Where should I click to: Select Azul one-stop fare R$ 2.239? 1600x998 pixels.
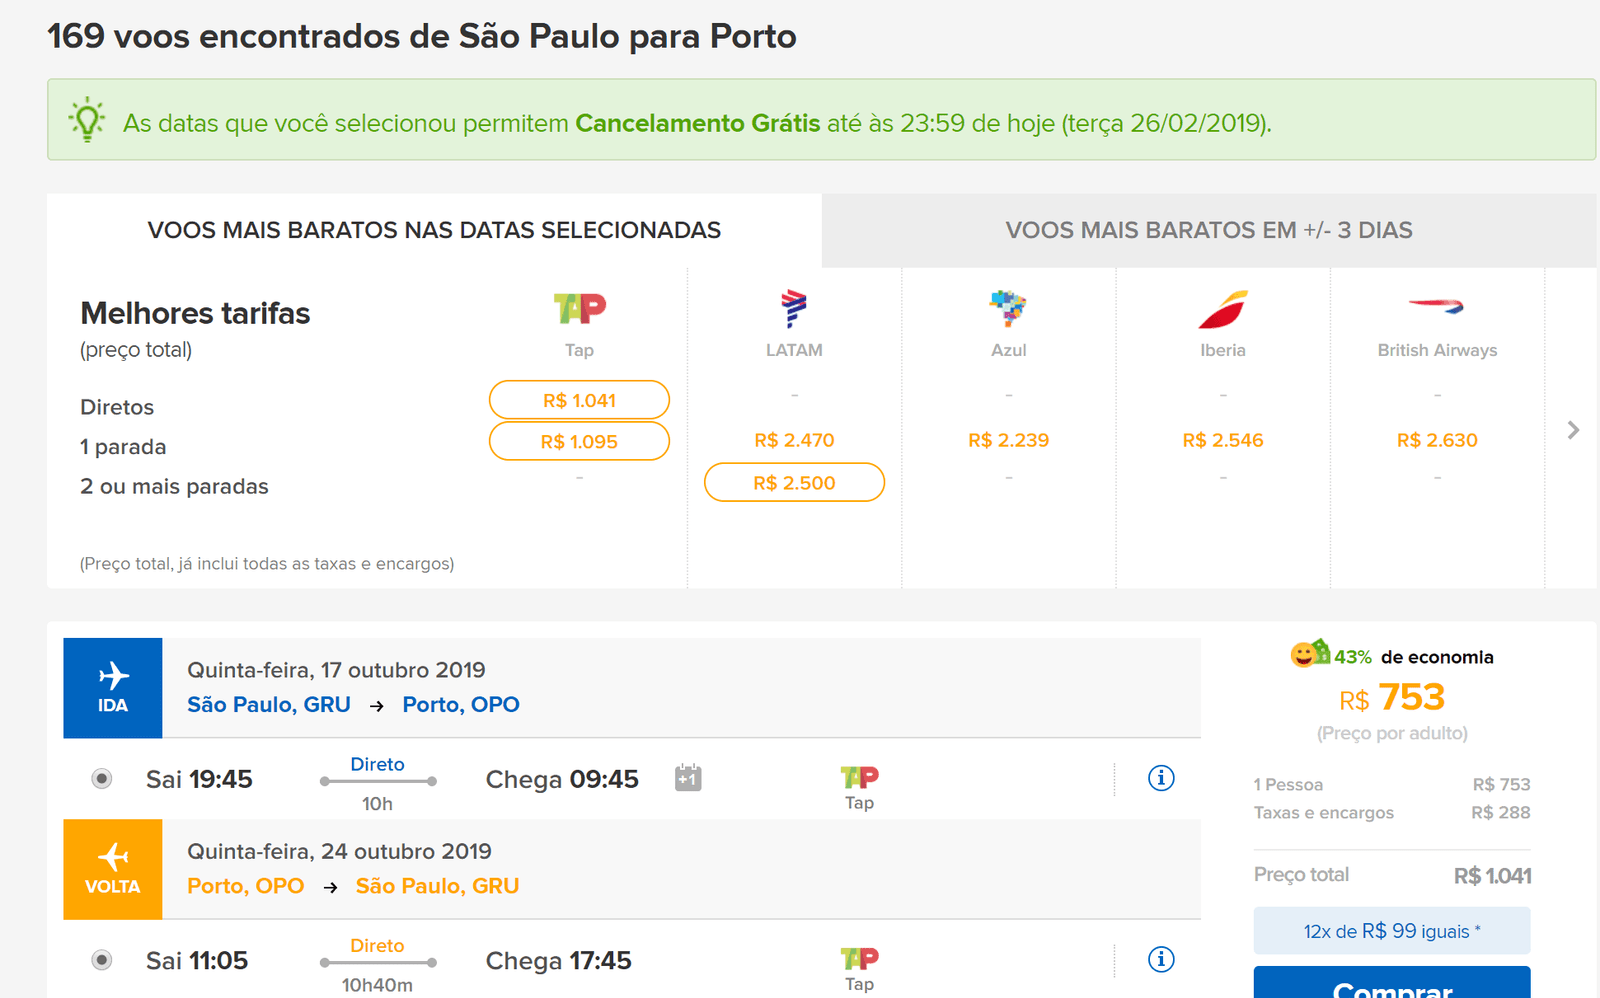click(x=1008, y=440)
